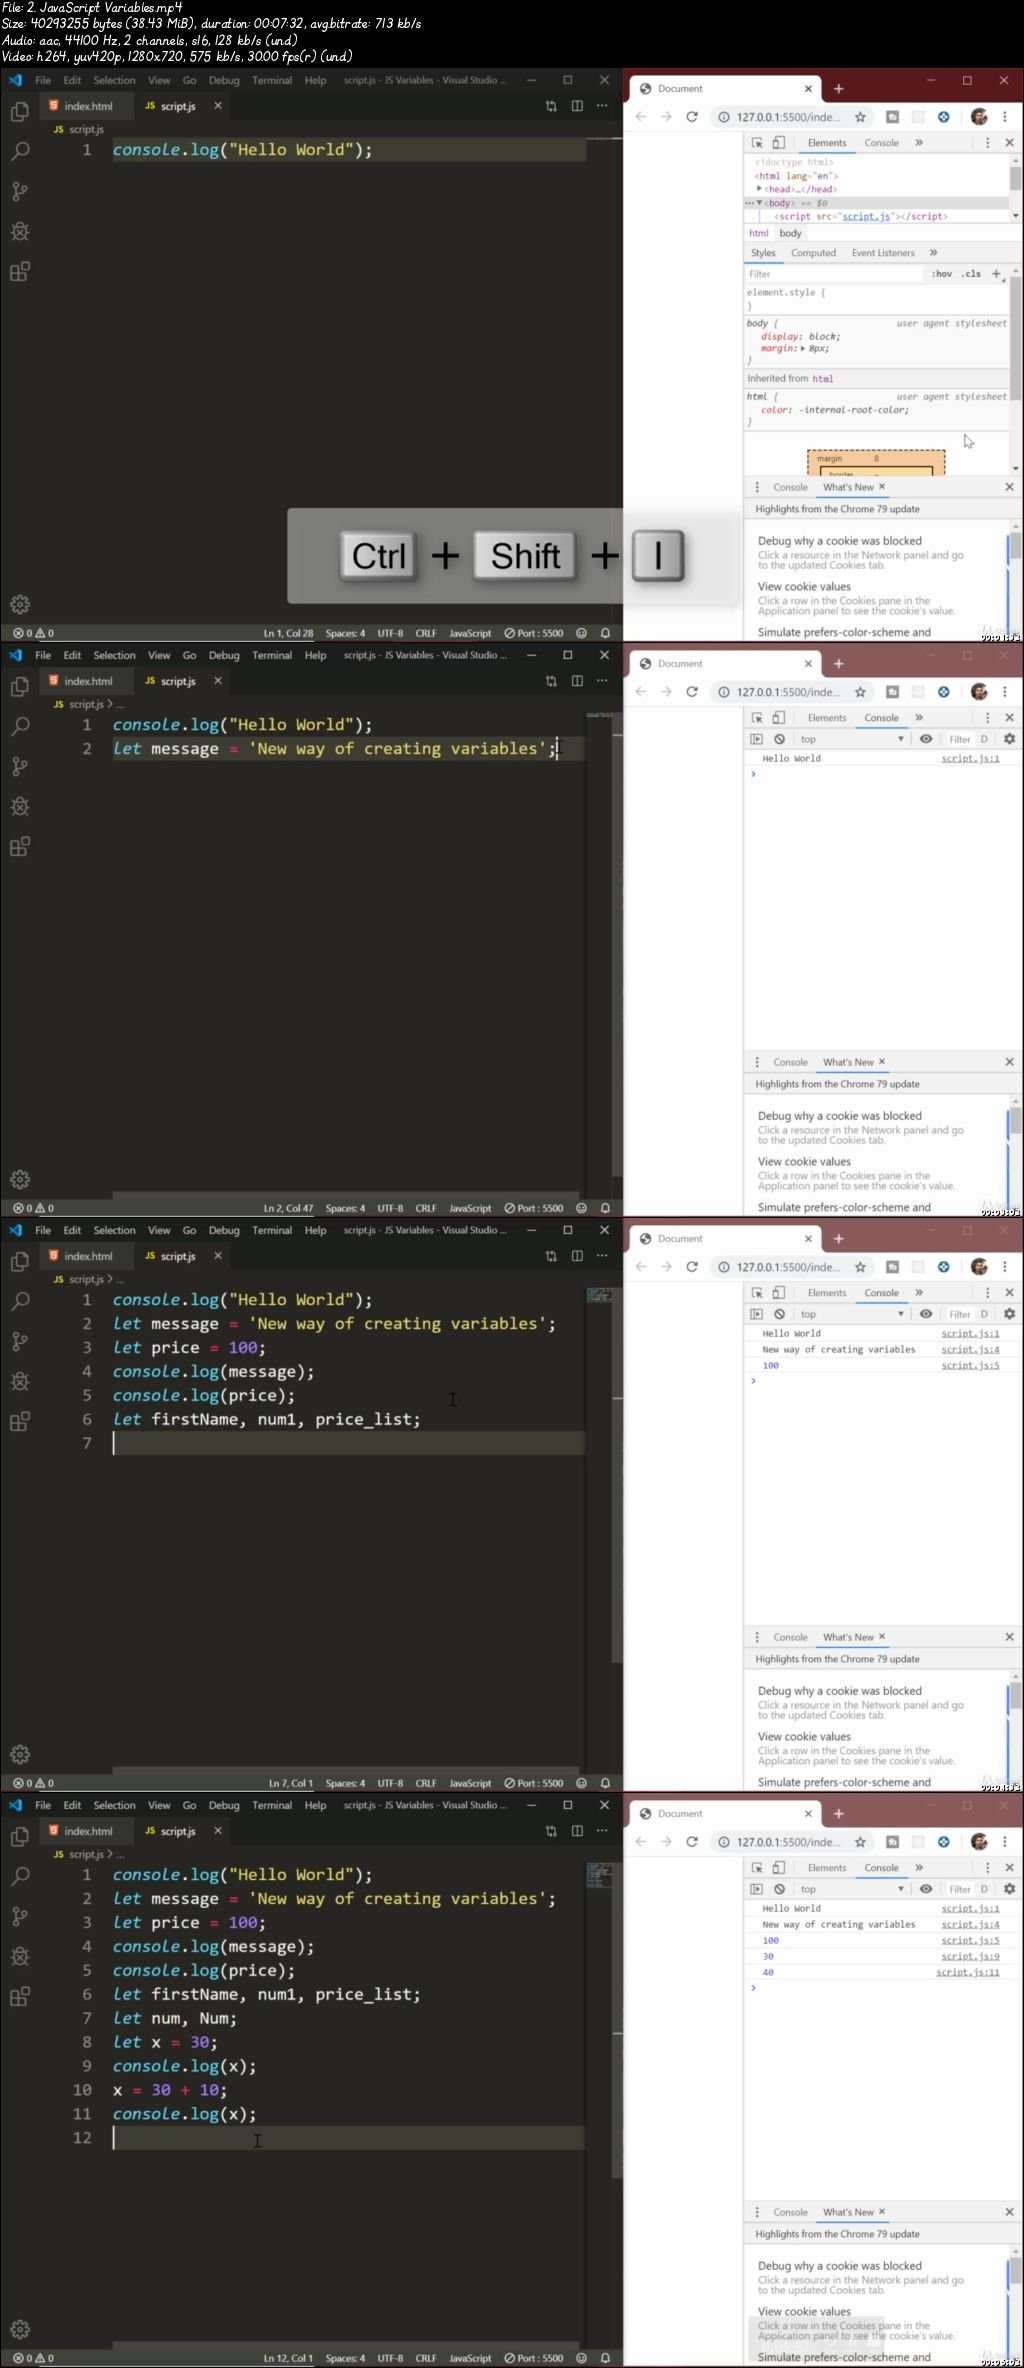Collapse the body node triangle in Elements tree

click(759, 203)
